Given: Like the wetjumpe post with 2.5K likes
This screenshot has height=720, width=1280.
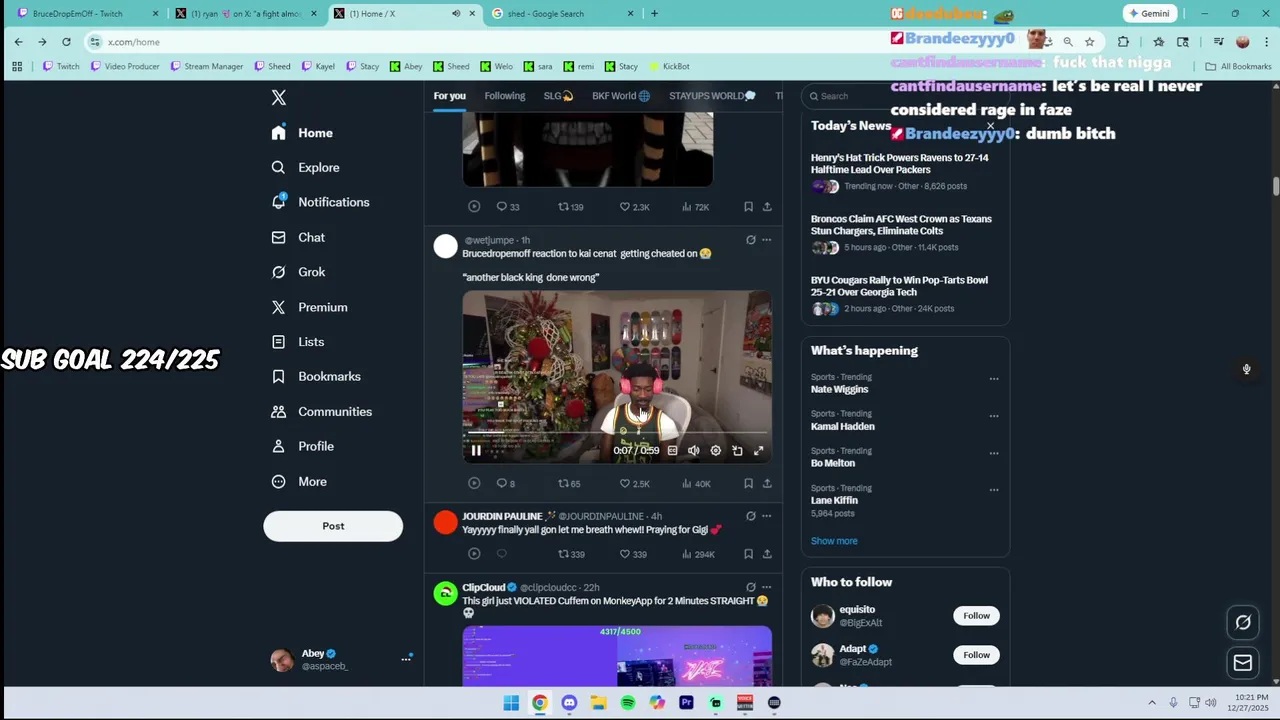Looking at the screenshot, I should [634, 483].
